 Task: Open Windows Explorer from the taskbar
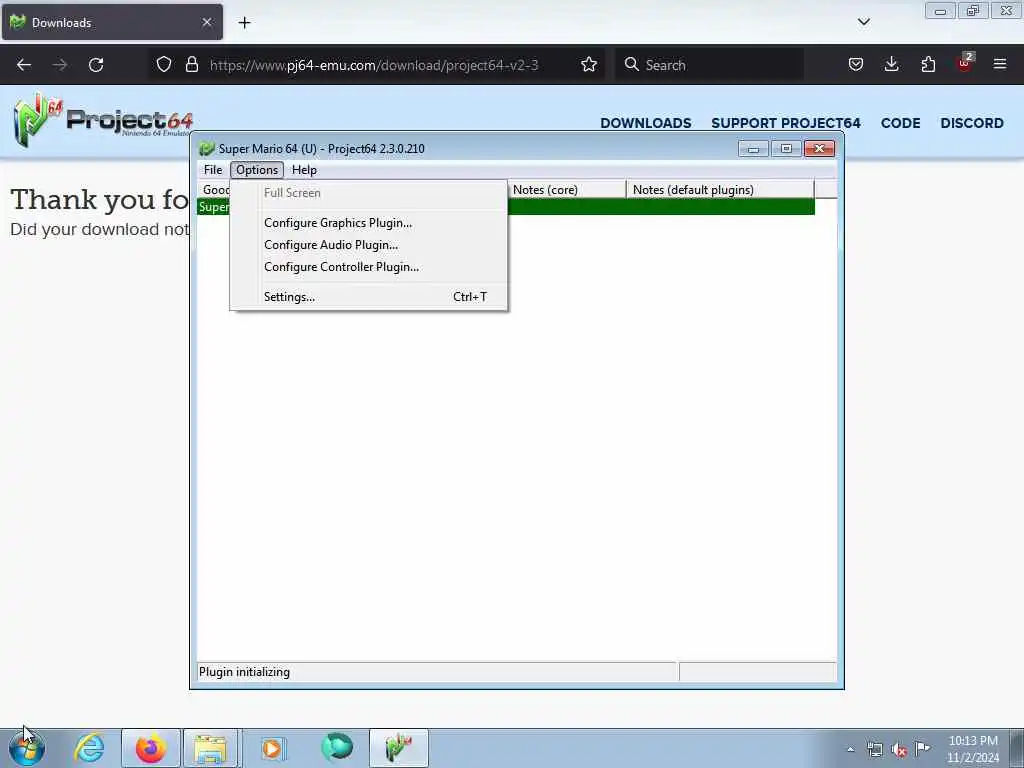[210, 748]
